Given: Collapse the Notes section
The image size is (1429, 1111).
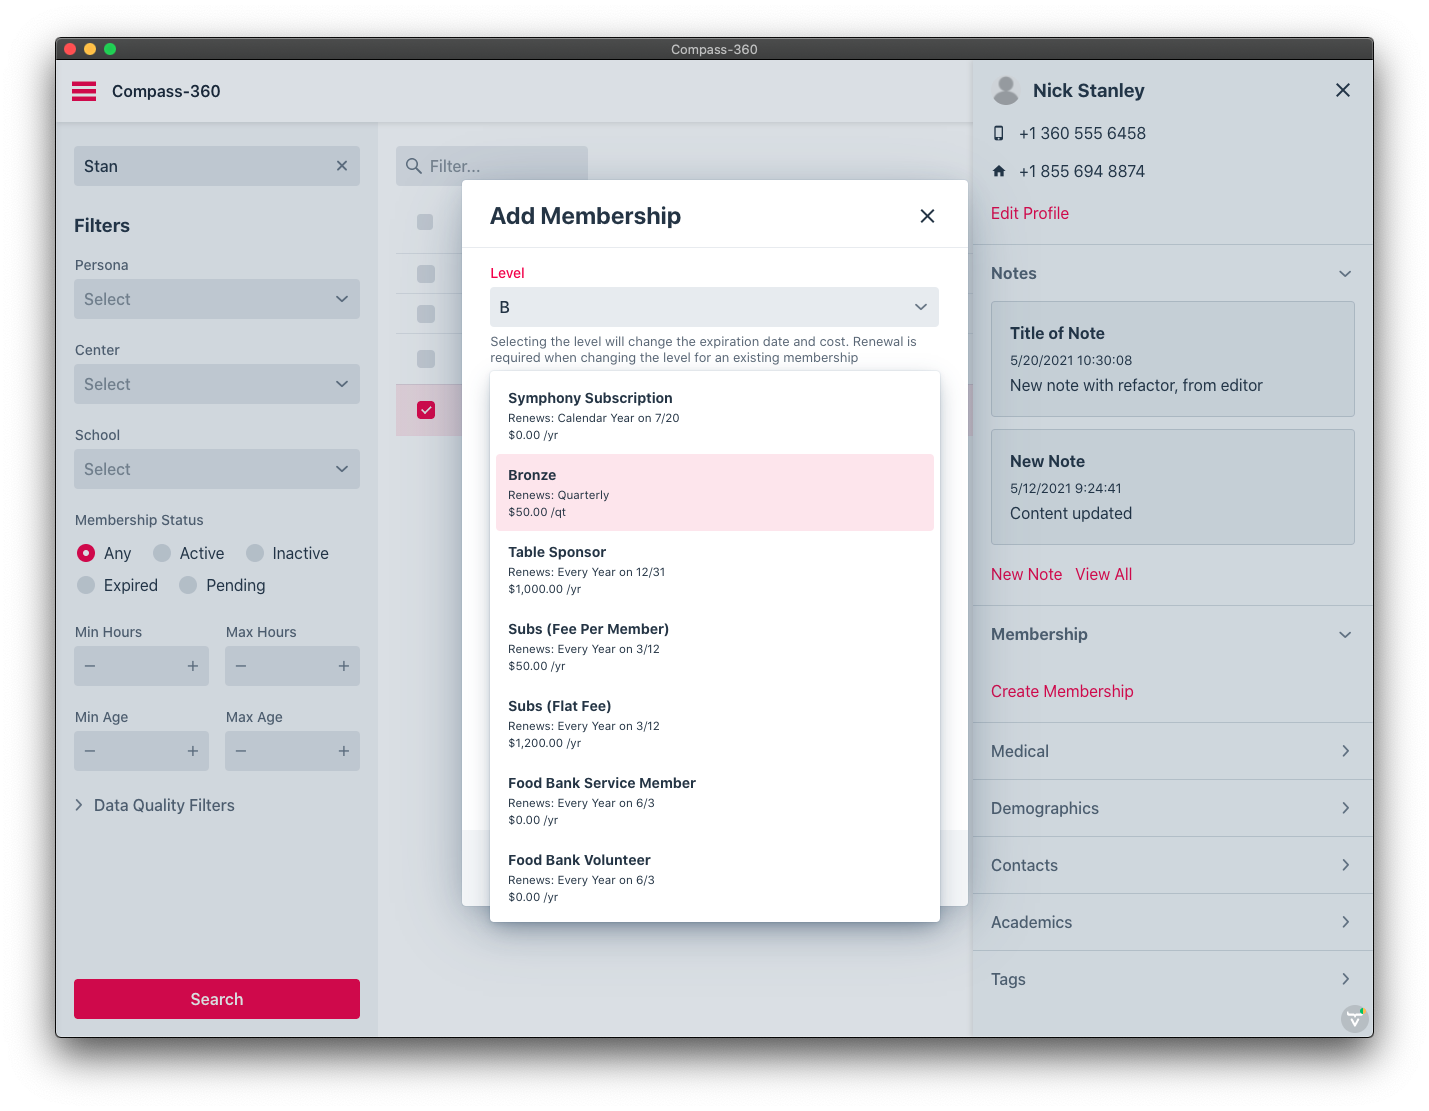Looking at the screenshot, I should [1345, 273].
